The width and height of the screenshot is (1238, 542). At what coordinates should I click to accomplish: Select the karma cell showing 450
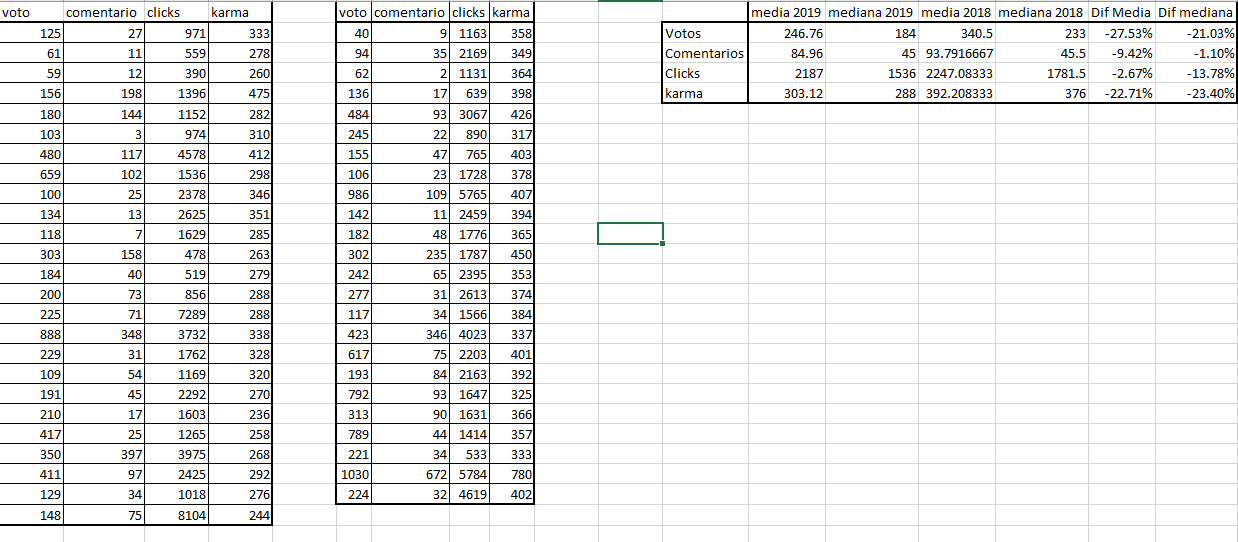tap(512, 254)
